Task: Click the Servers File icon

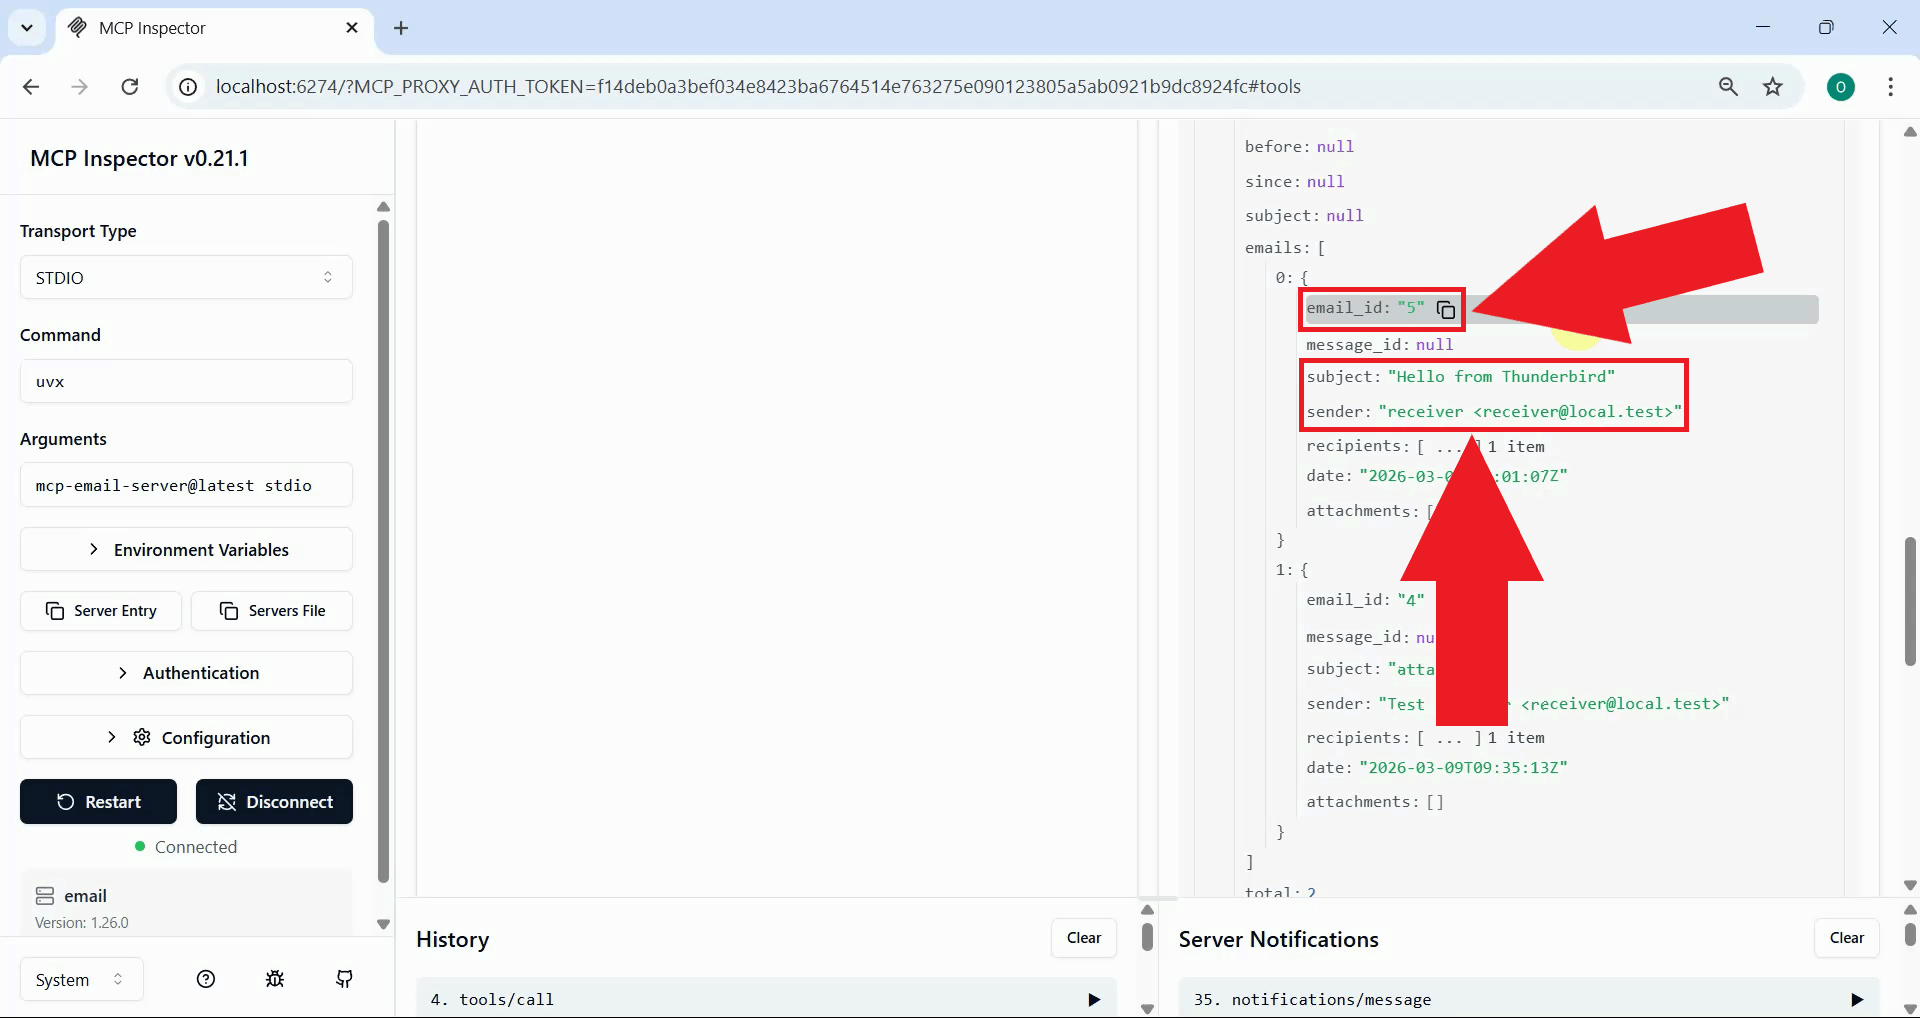Action: 228,611
